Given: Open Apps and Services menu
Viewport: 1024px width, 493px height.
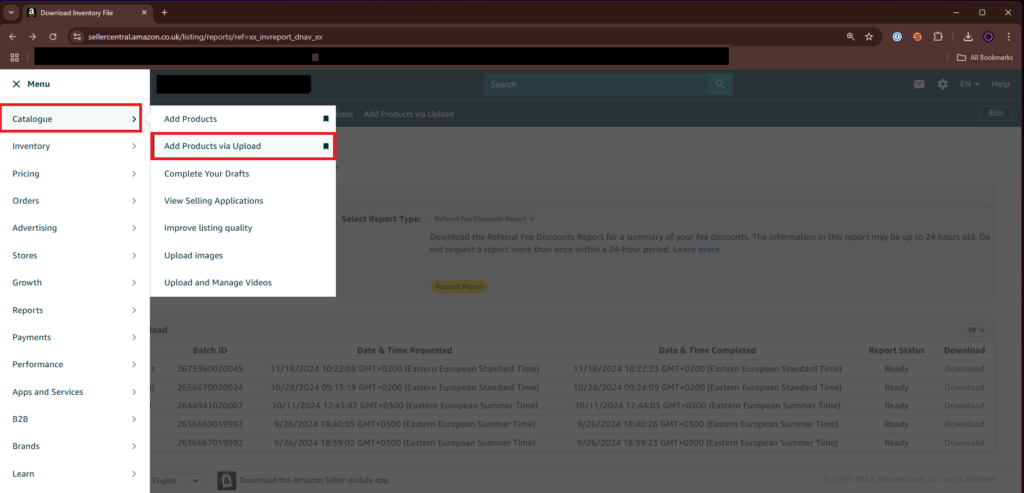Looking at the screenshot, I should coord(74,392).
